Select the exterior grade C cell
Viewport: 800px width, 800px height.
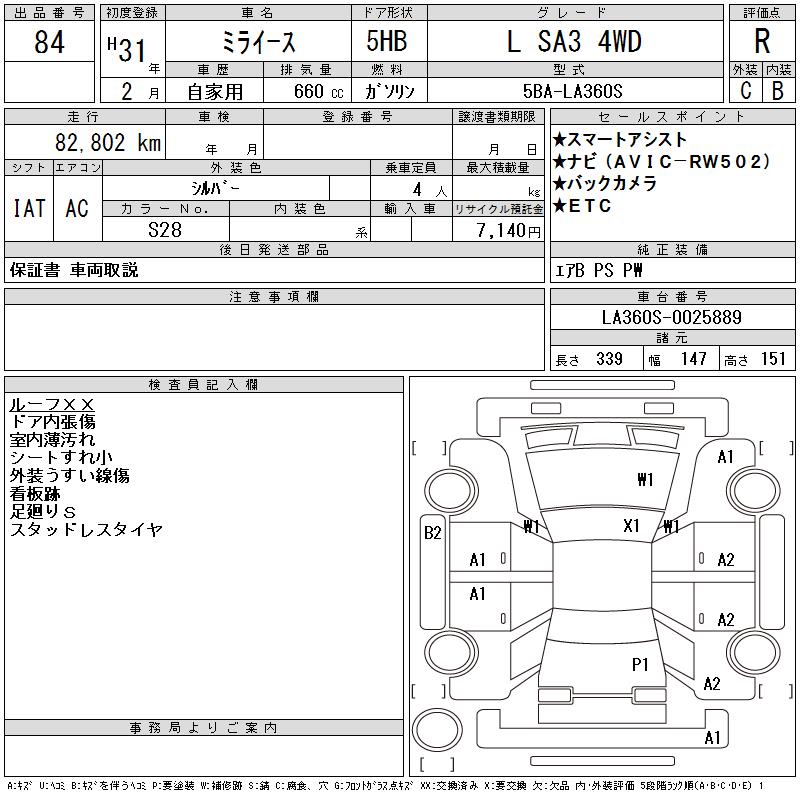pos(745,90)
